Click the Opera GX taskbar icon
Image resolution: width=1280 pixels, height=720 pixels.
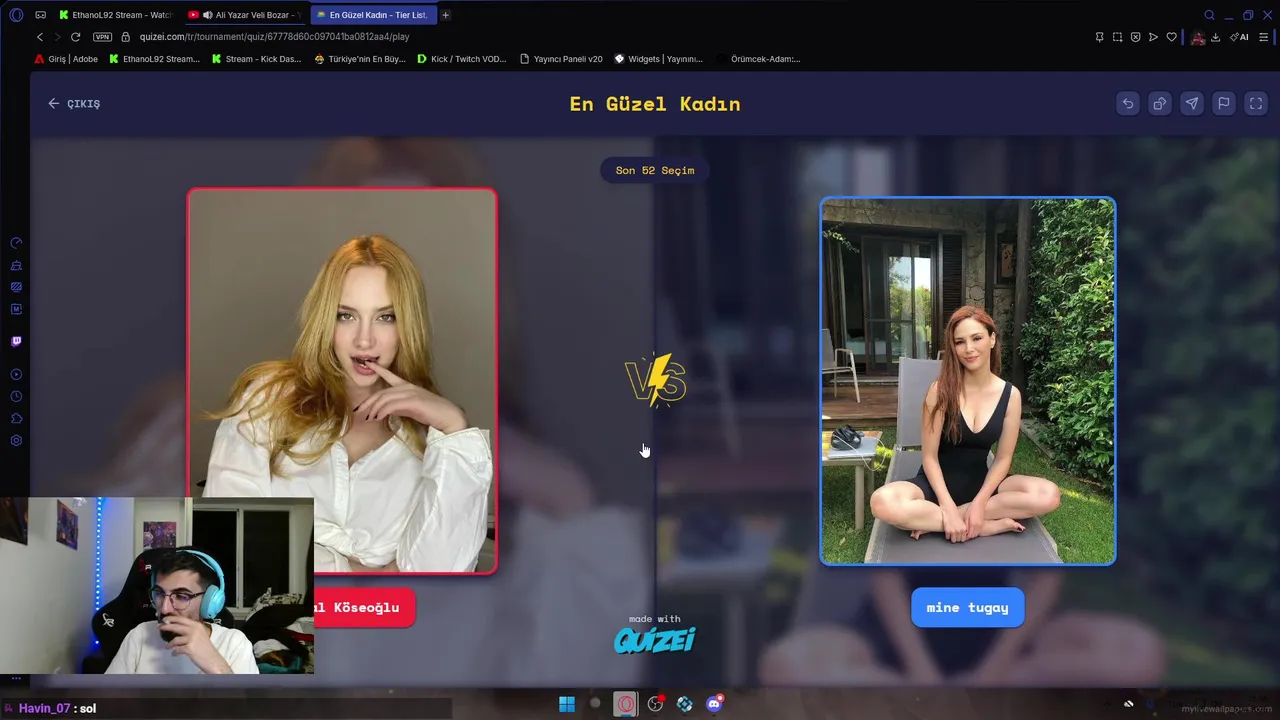tap(625, 704)
